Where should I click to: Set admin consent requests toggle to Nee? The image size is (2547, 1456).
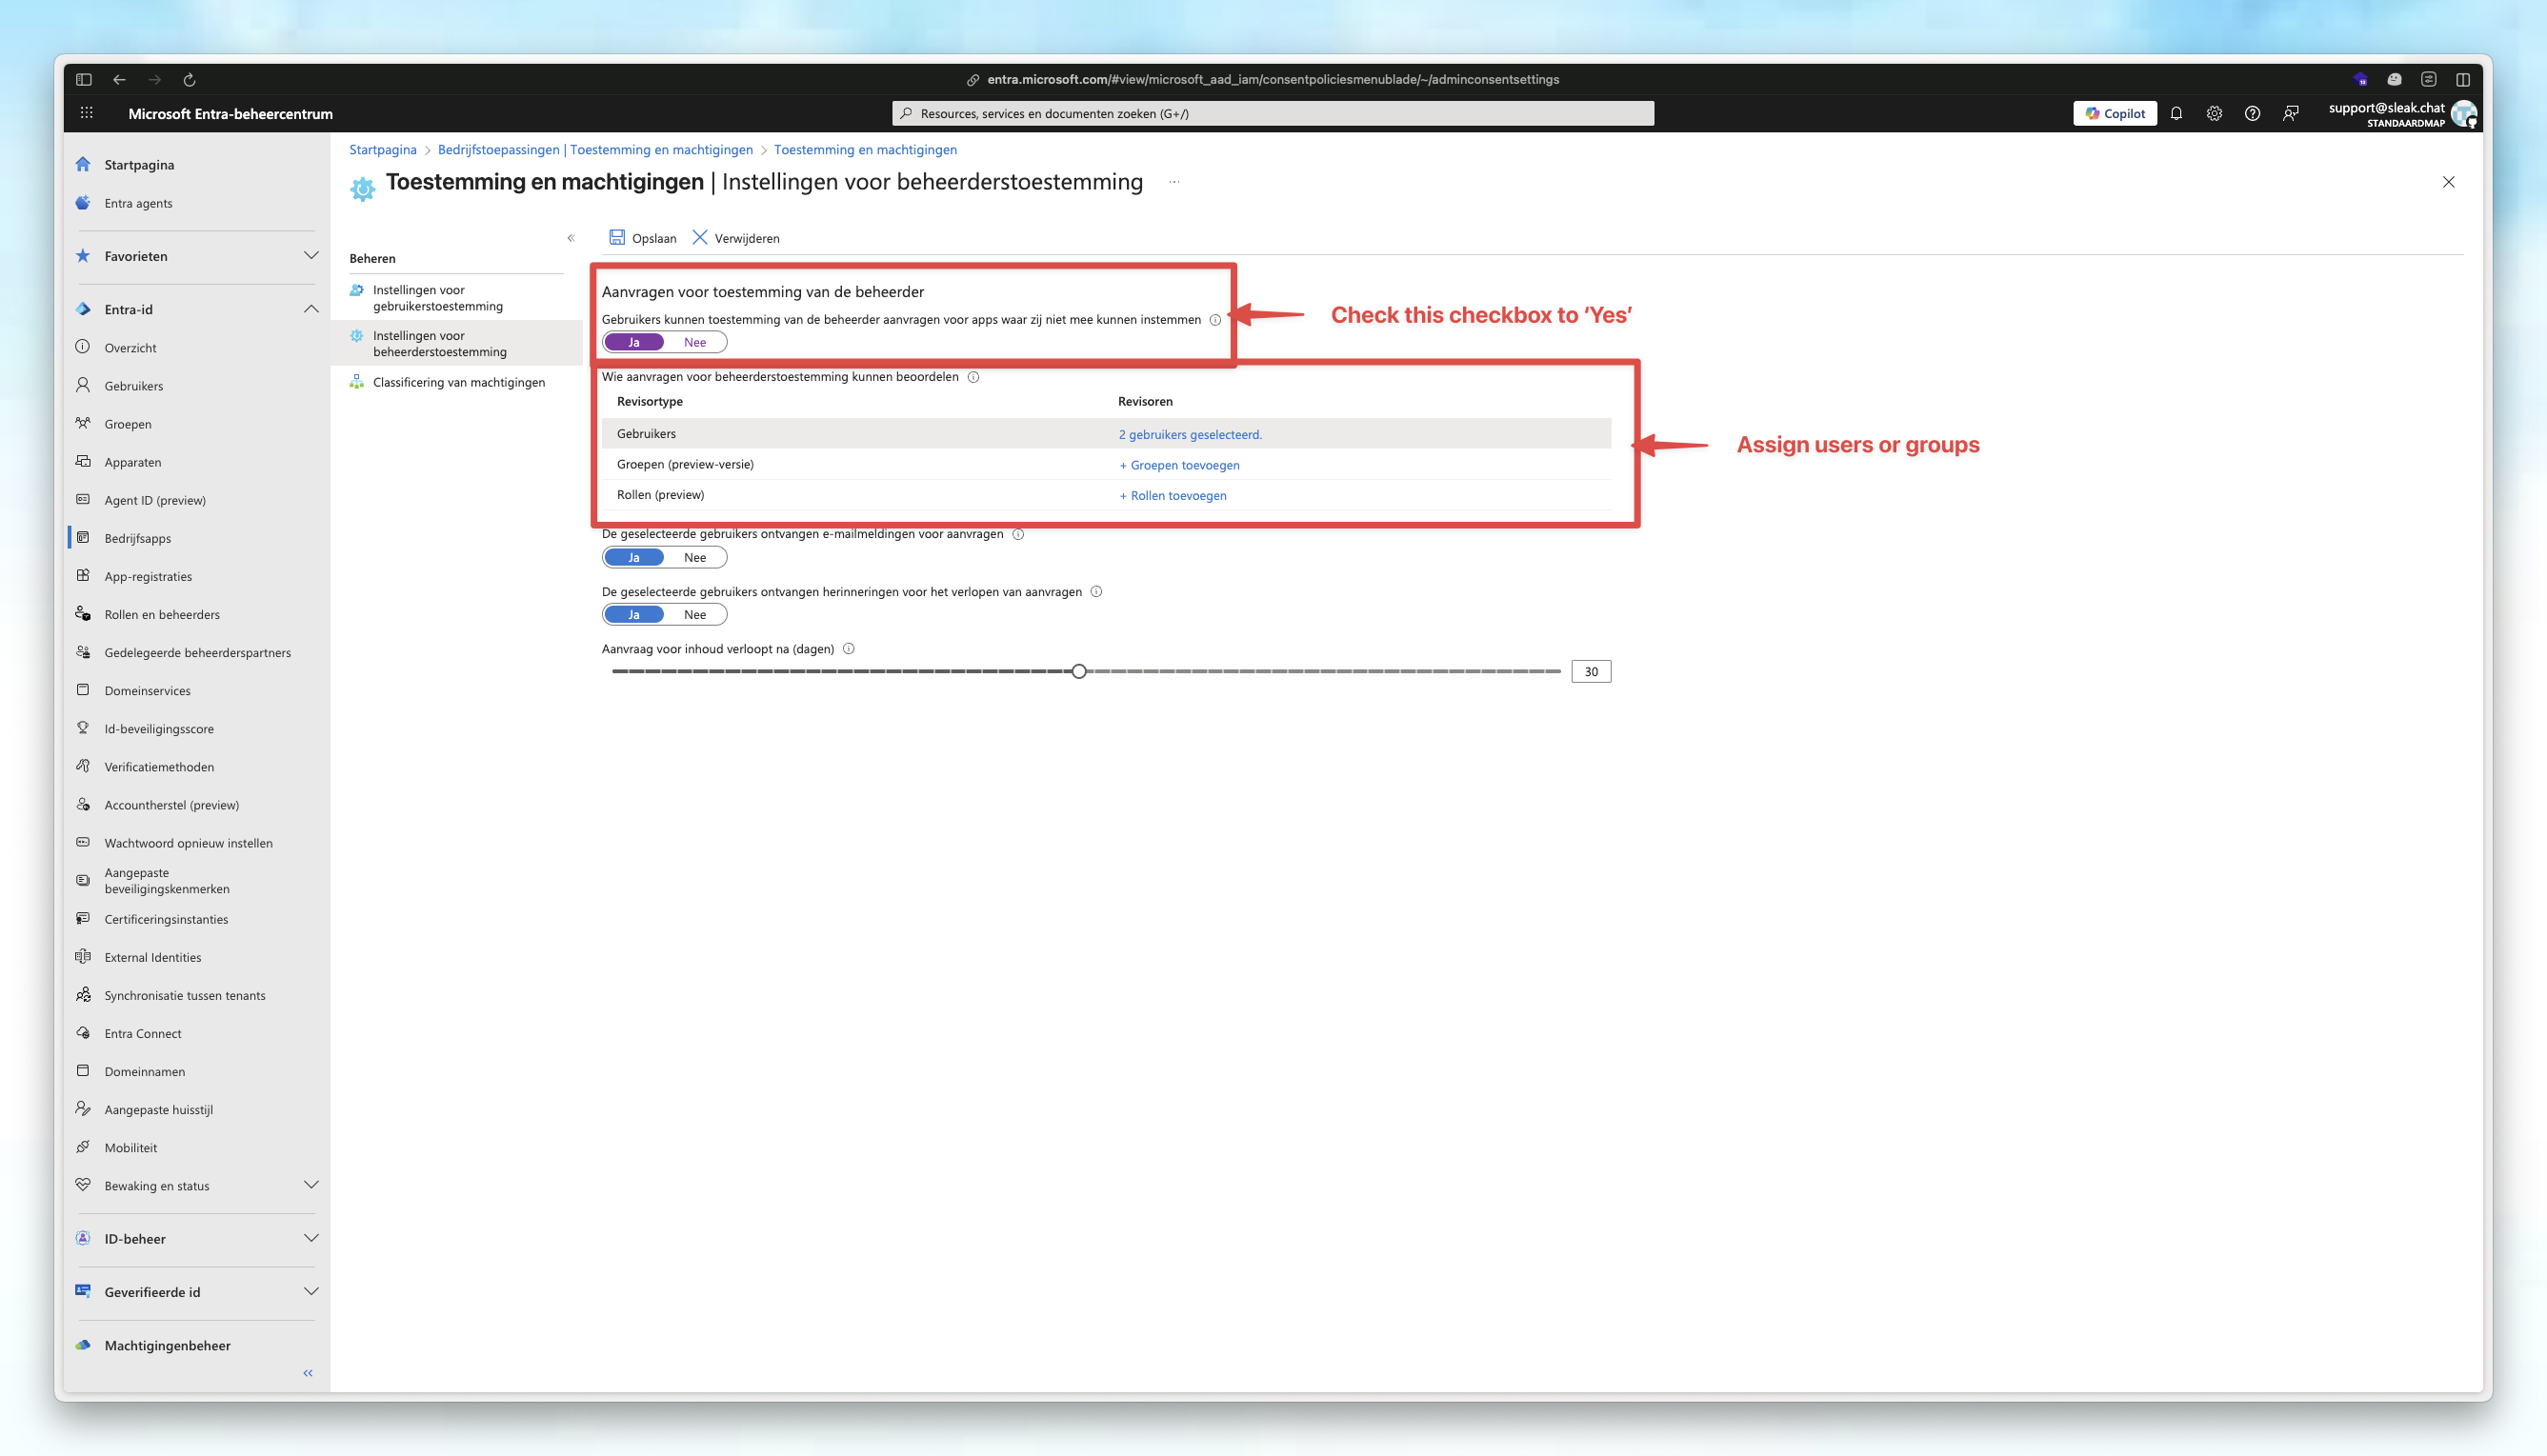coord(697,341)
